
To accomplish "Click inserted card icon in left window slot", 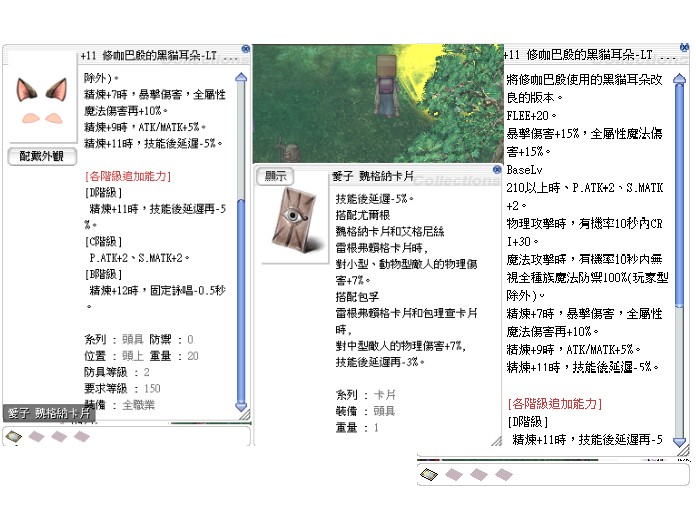I will (14, 437).
